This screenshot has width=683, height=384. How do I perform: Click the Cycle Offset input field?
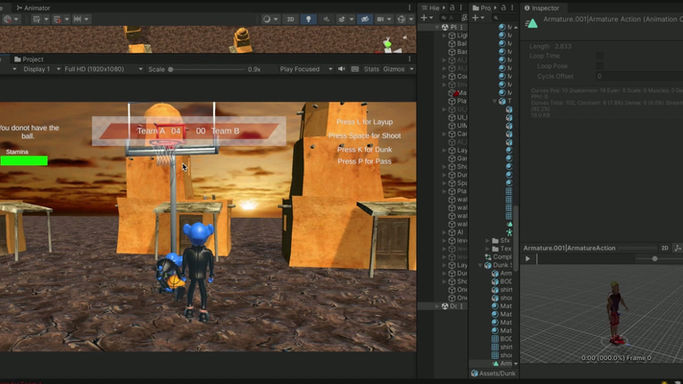(639, 76)
